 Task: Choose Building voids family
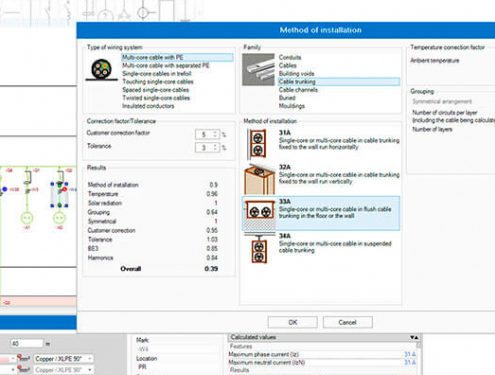coord(296,73)
